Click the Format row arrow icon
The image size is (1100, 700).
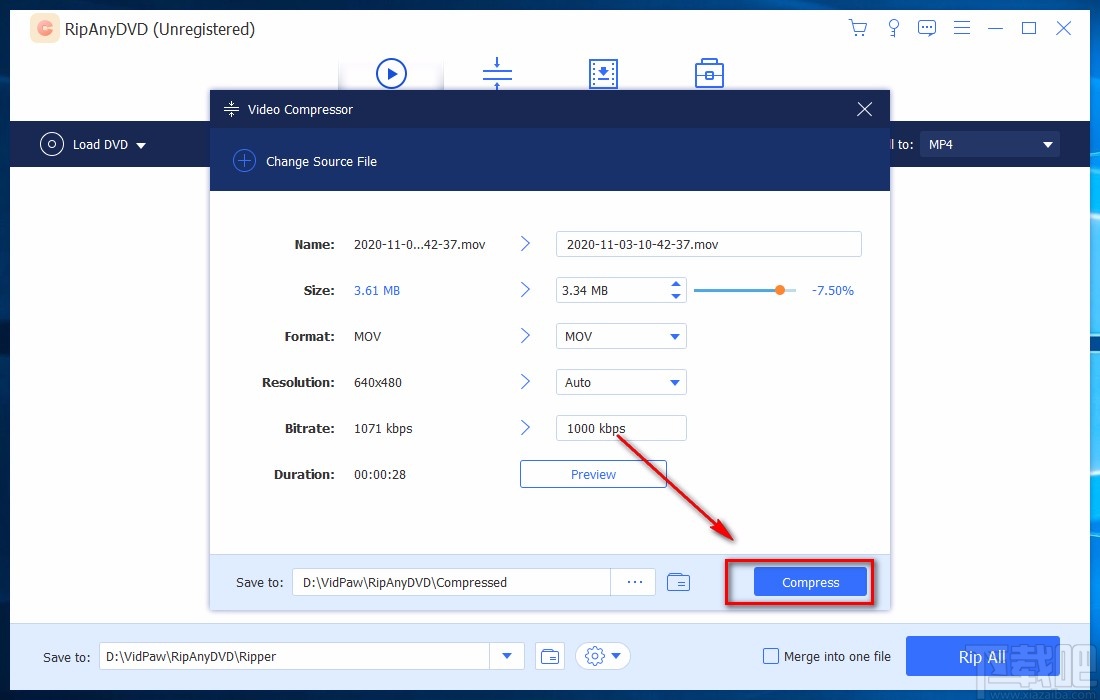click(x=525, y=335)
